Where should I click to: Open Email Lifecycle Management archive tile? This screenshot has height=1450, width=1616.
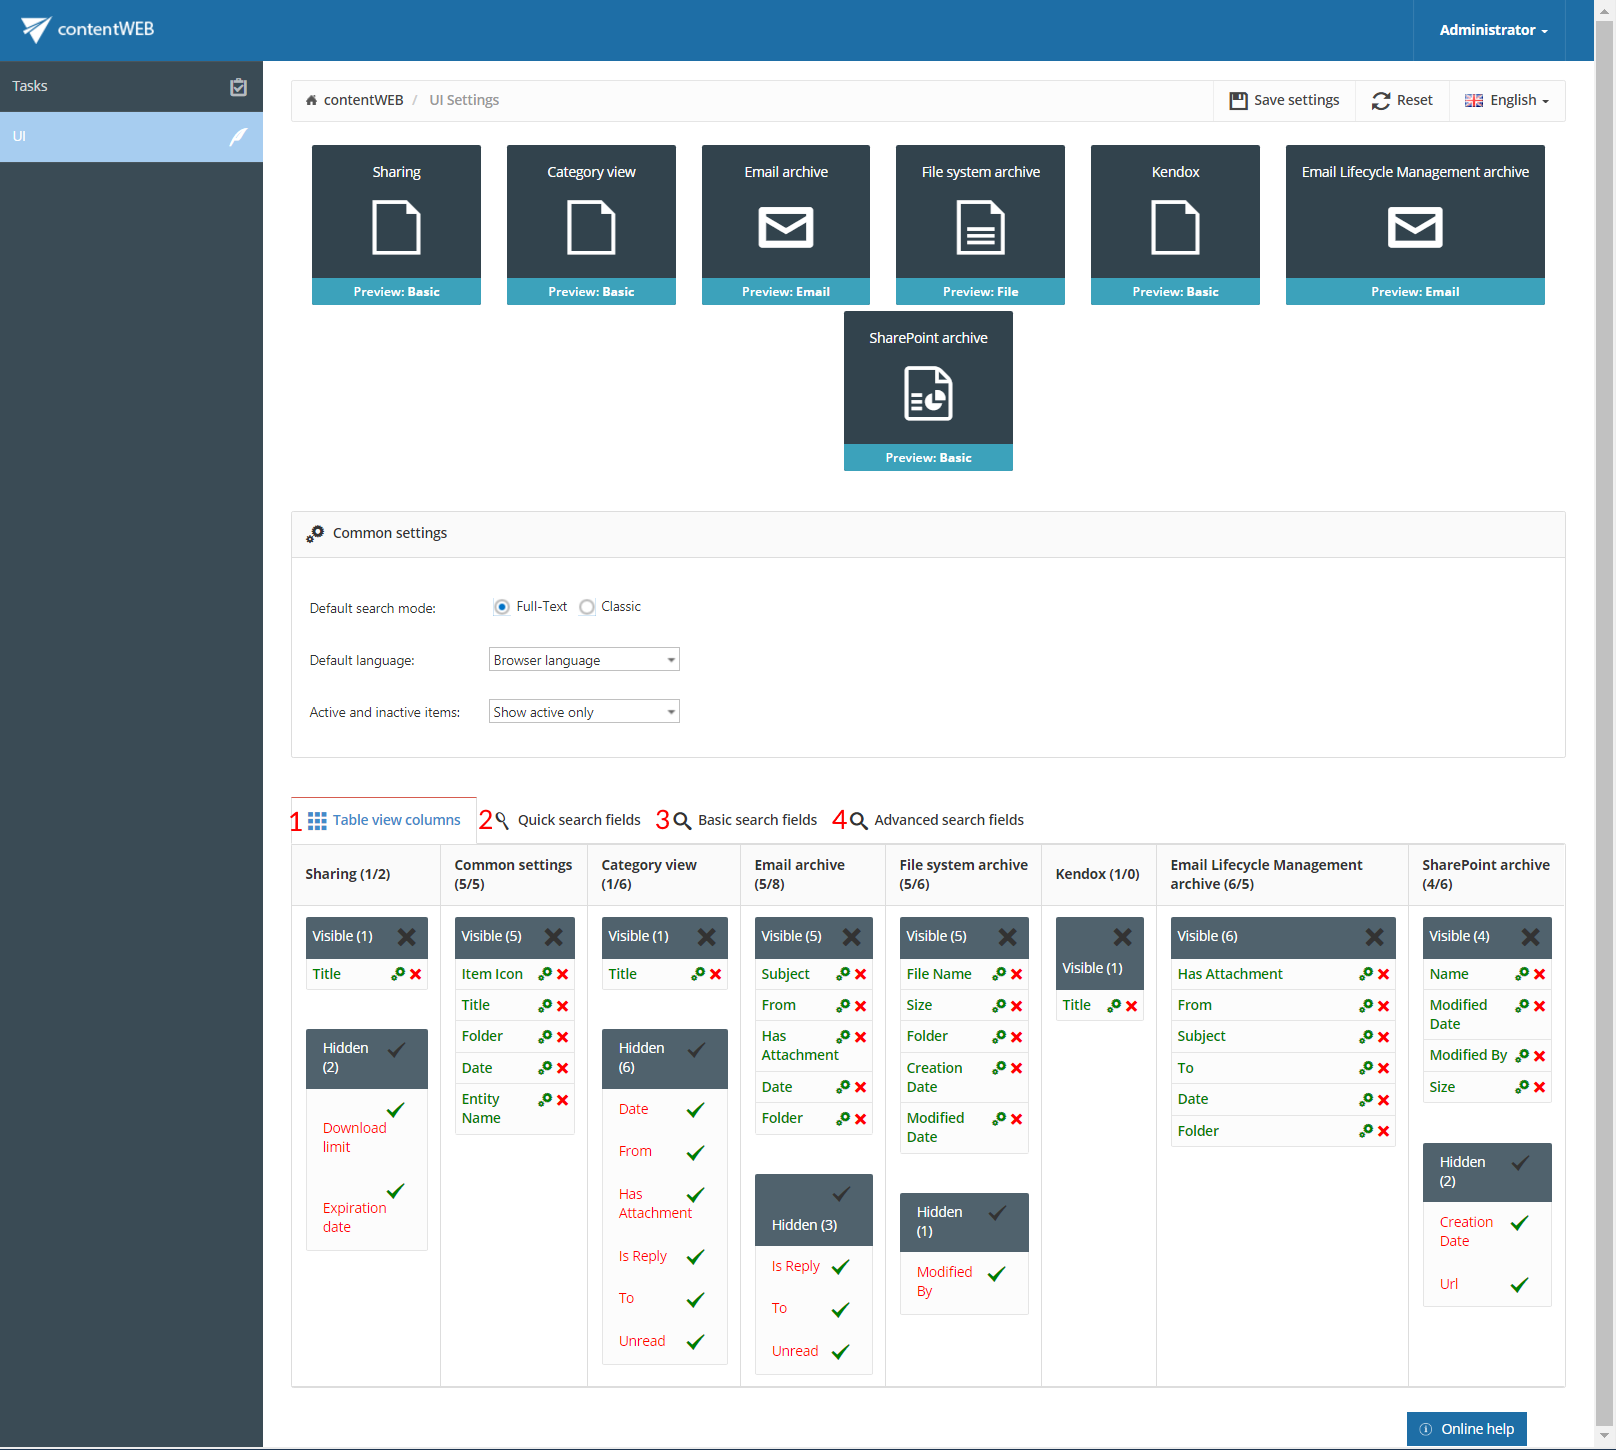(x=1415, y=225)
